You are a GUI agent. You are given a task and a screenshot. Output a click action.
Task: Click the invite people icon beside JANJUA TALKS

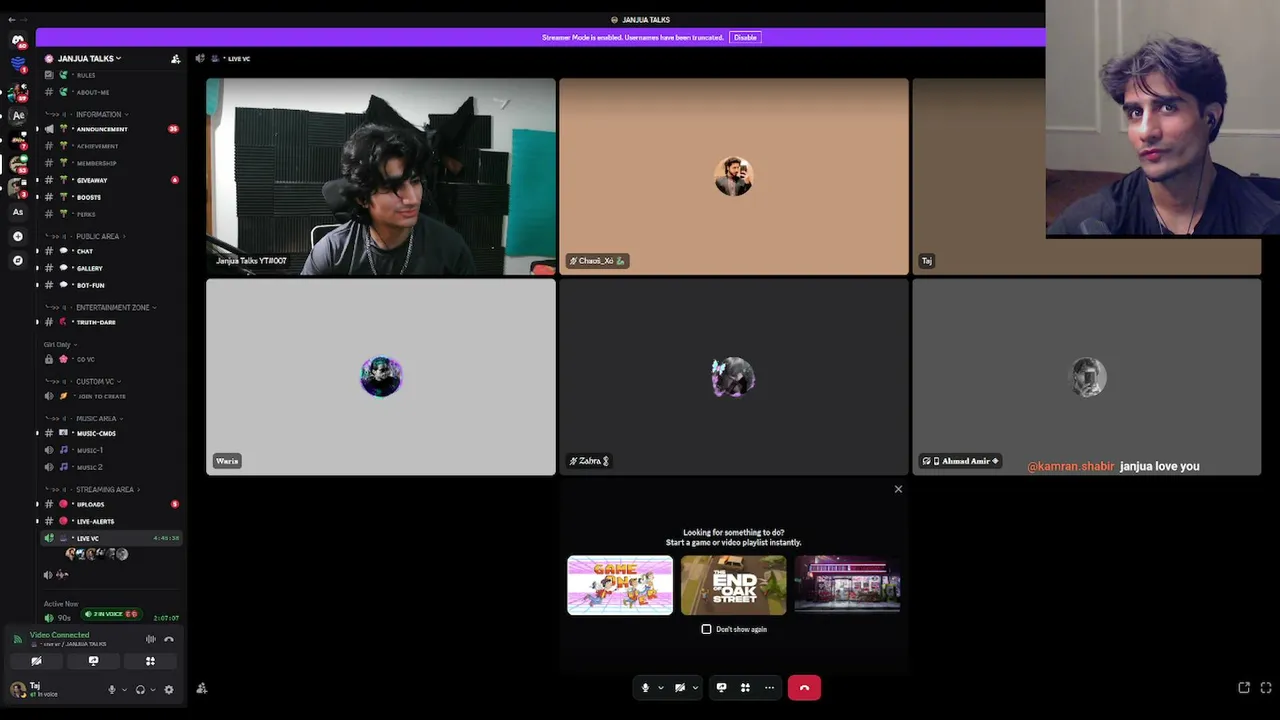point(176,59)
